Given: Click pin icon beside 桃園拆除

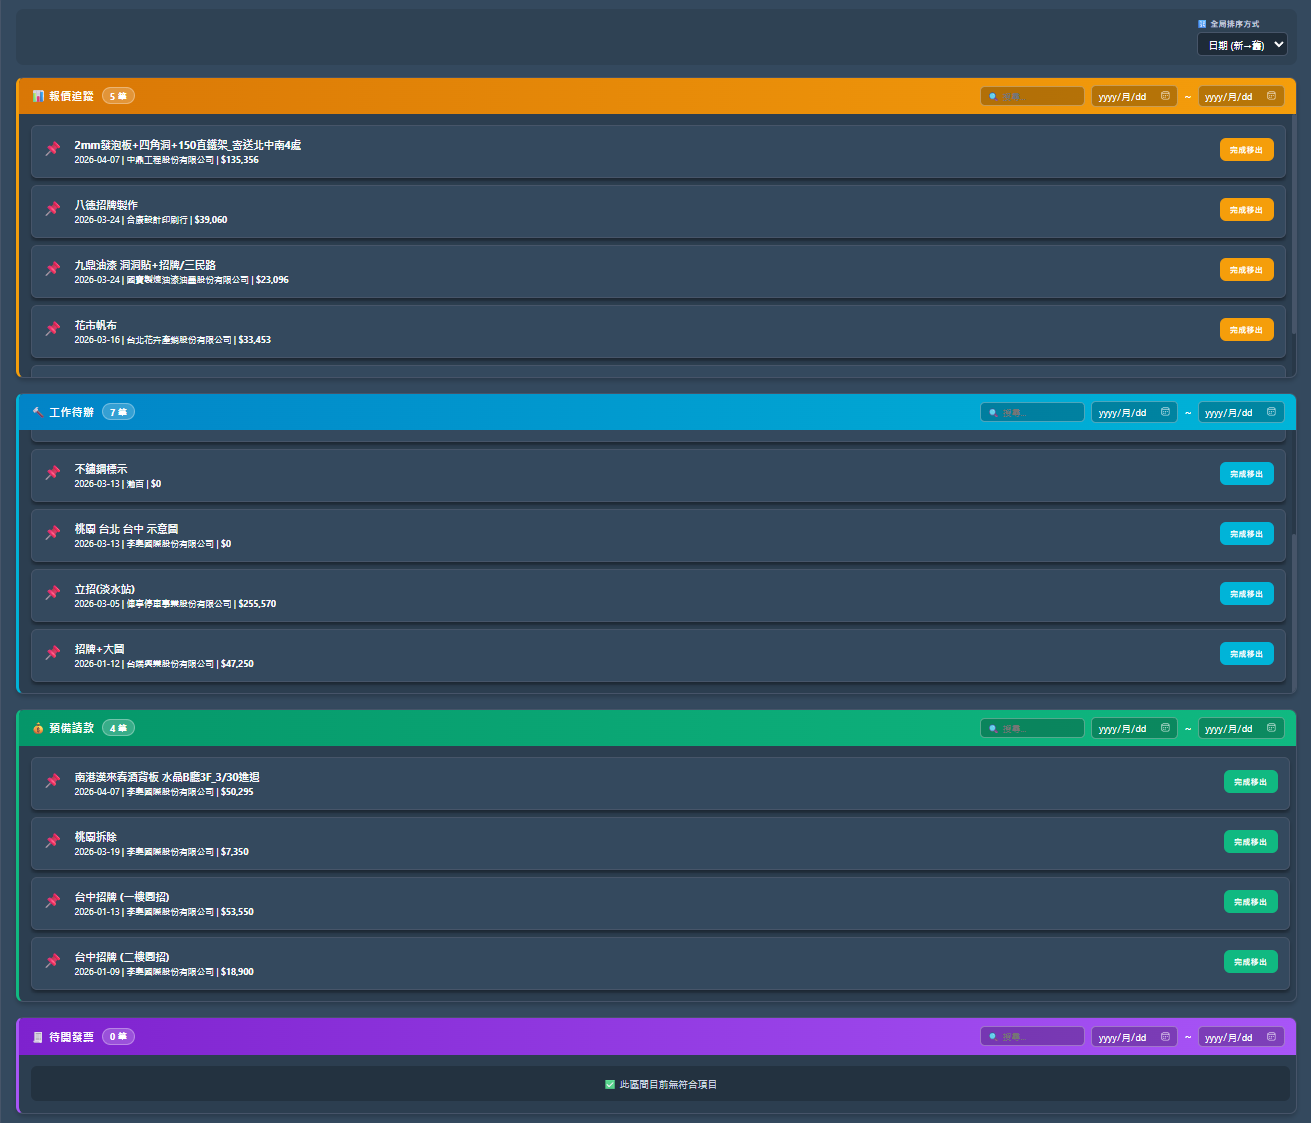Looking at the screenshot, I should 53,841.
